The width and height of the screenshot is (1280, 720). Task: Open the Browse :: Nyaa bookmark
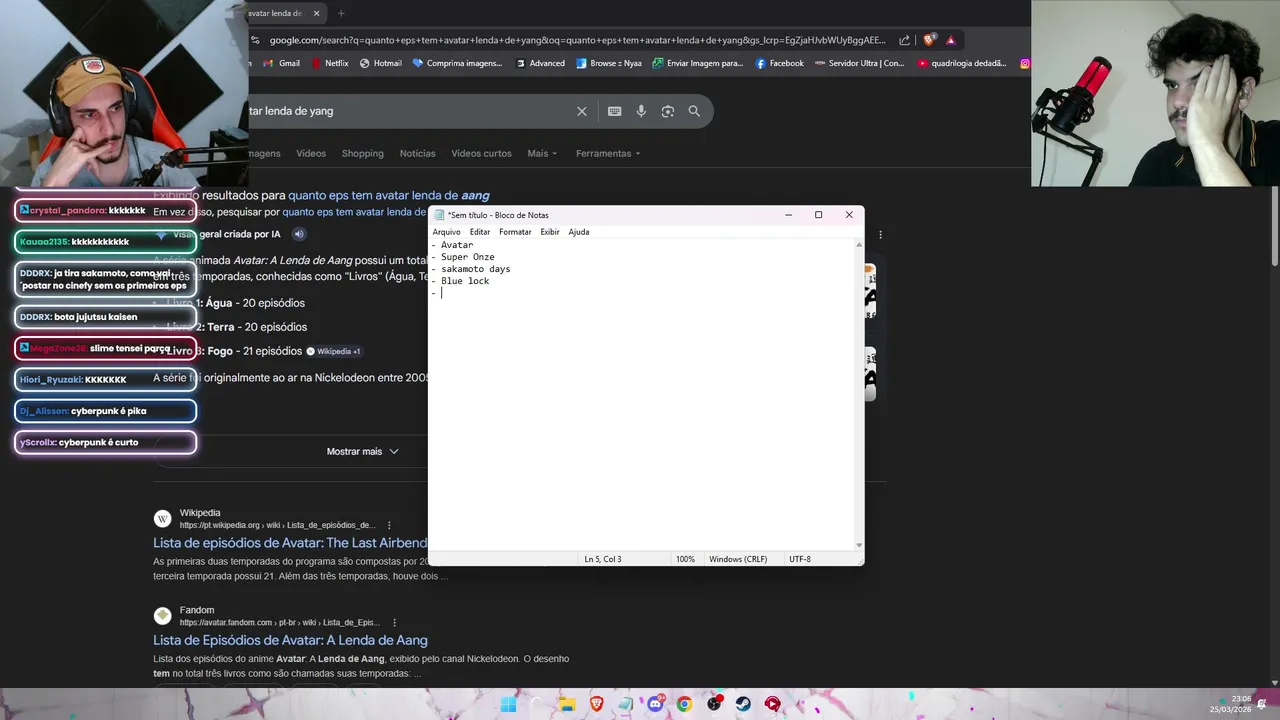[609, 63]
